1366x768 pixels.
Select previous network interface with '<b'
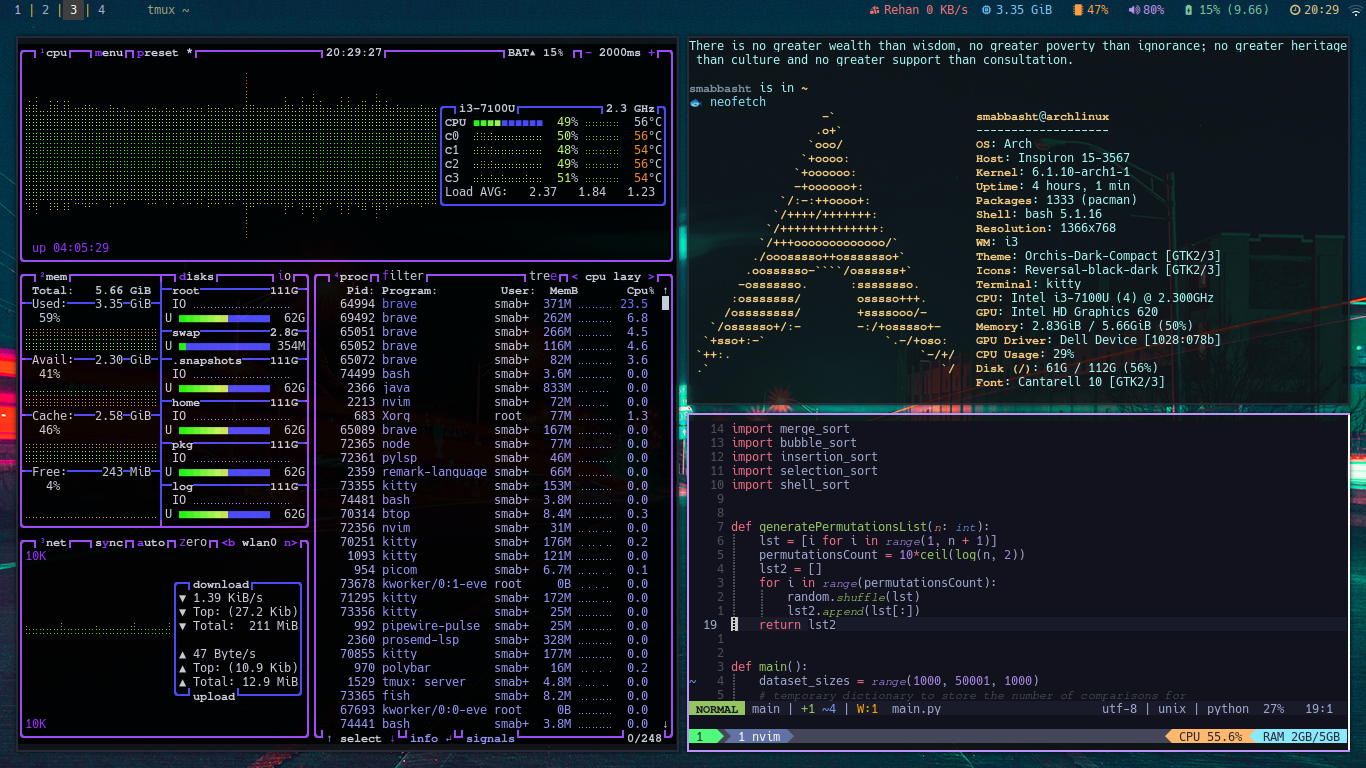[x=229, y=542]
